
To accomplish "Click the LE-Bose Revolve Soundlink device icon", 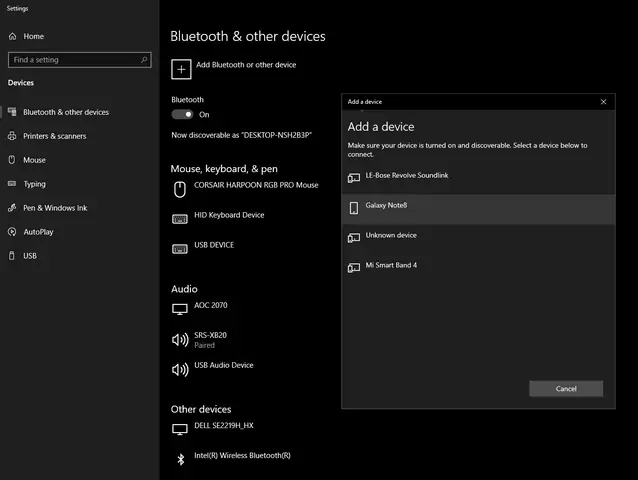I will tap(354, 178).
